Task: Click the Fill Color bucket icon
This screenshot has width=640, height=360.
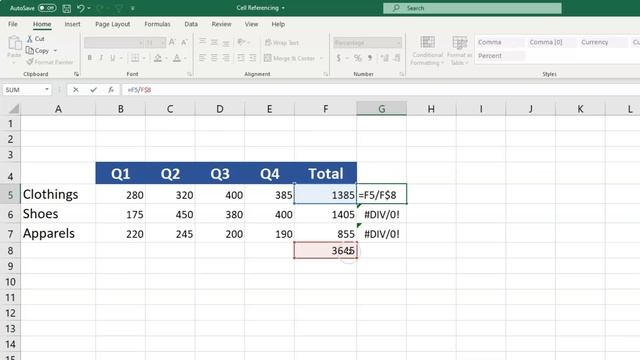Action: [x=158, y=58]
